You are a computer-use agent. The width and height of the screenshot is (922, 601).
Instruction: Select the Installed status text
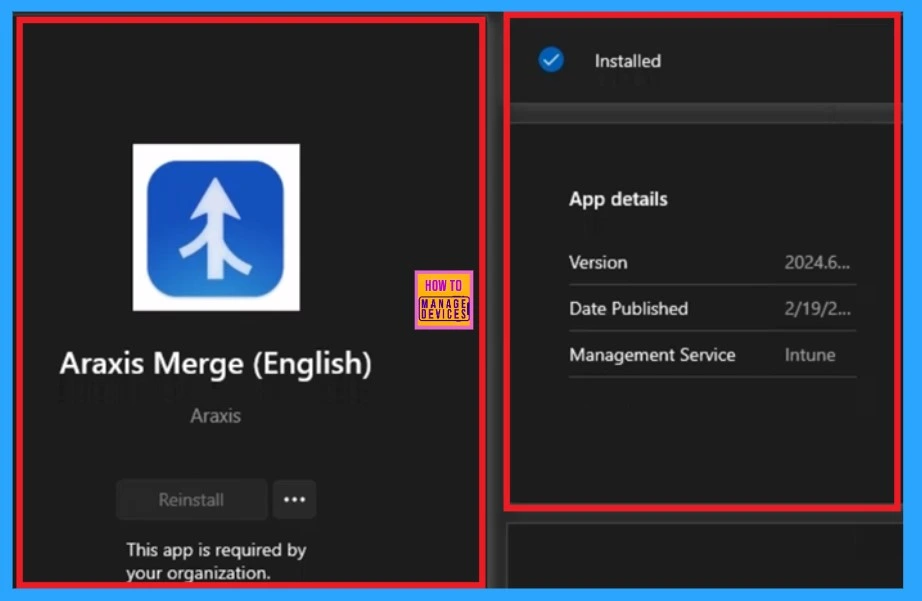(x=627, y=61)
